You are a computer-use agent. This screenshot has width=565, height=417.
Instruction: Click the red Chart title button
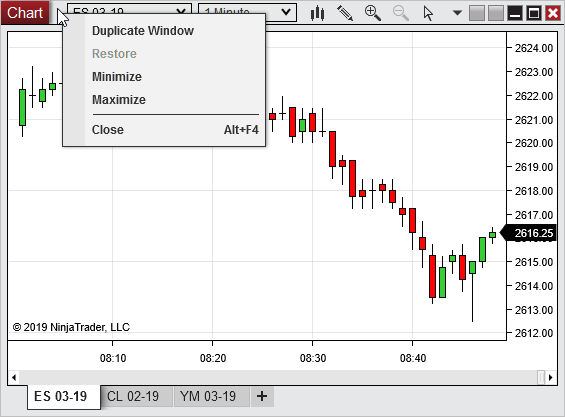(x=25, y=13)
